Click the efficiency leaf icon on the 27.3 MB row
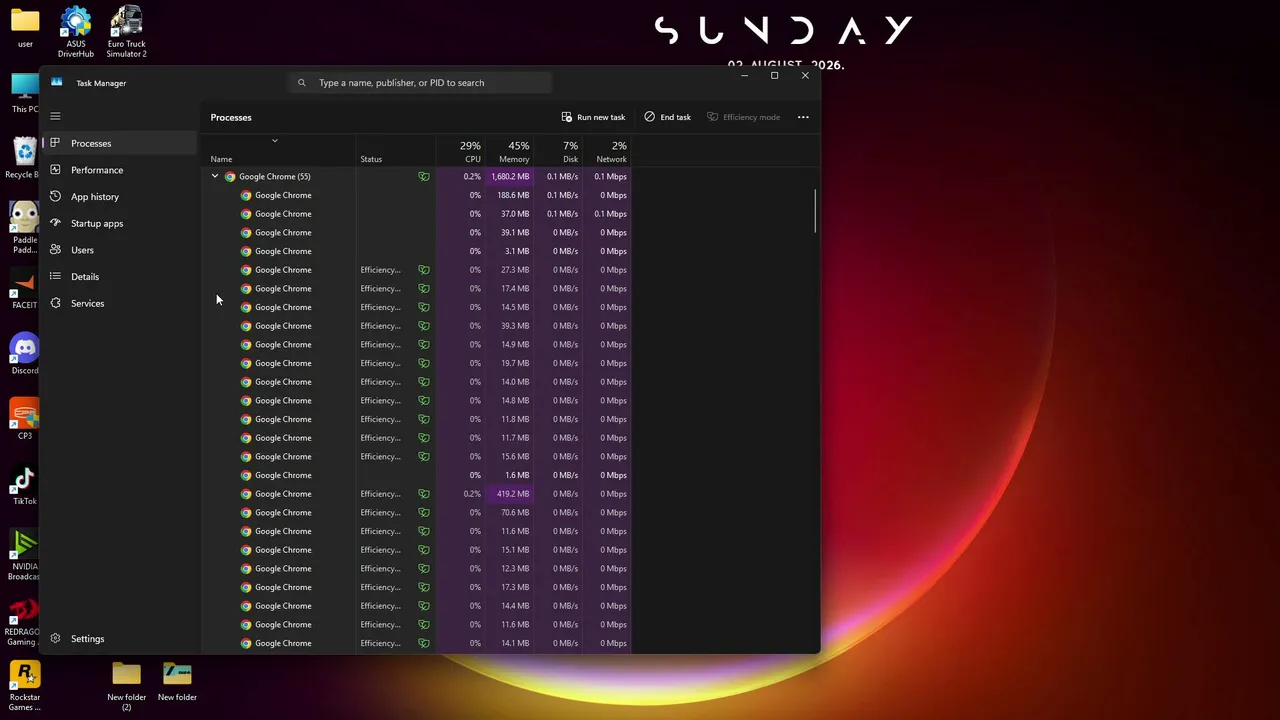The width and height of the screenshot is (1280, 720). (x=424, y=270)
